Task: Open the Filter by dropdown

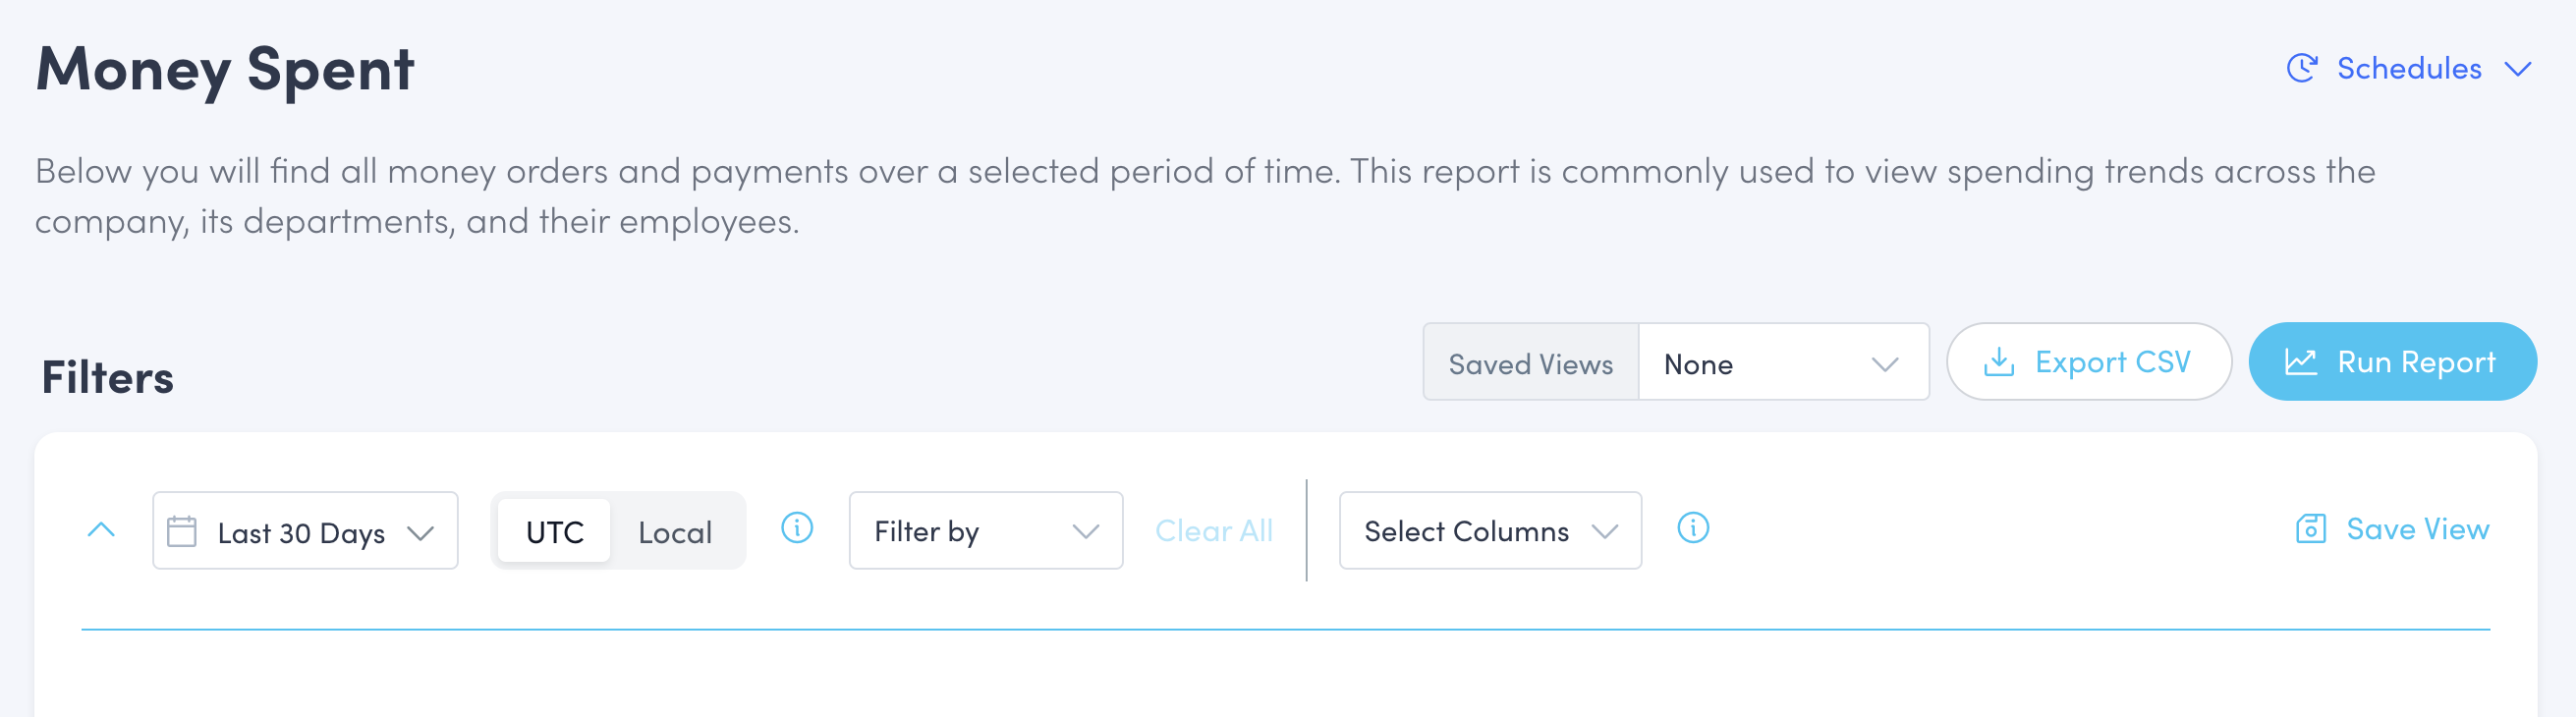Action: 985,532
